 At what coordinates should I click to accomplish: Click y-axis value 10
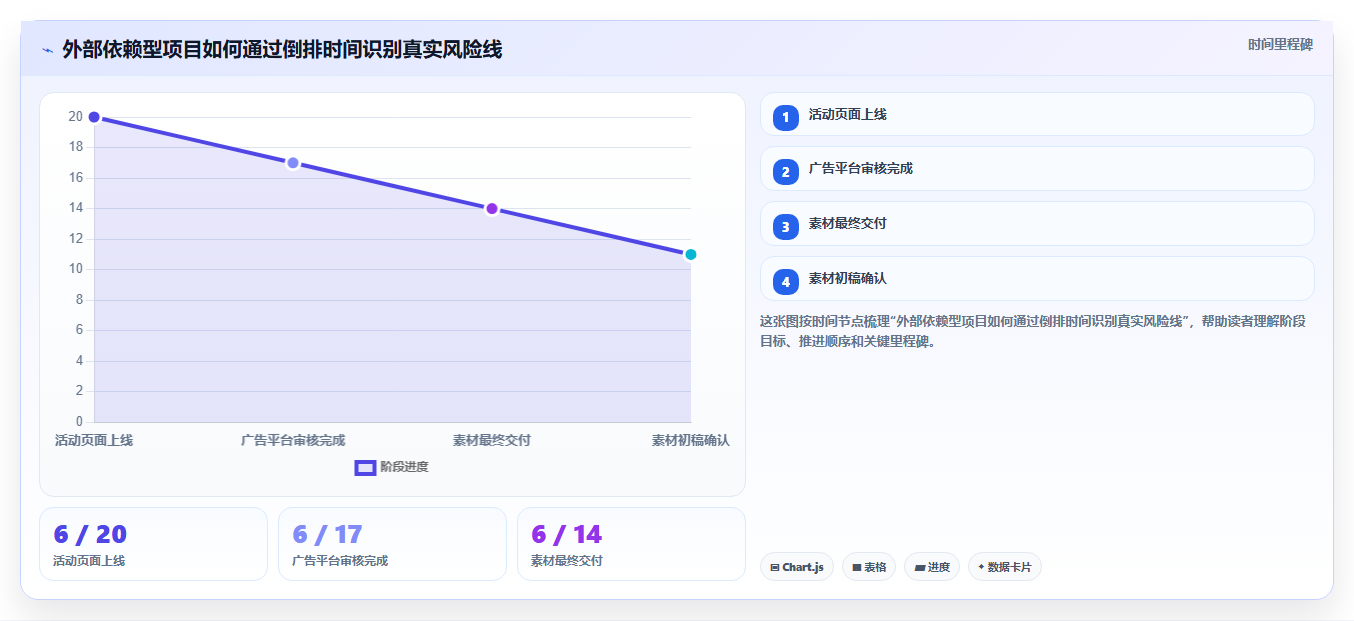[x=75, y=269]
